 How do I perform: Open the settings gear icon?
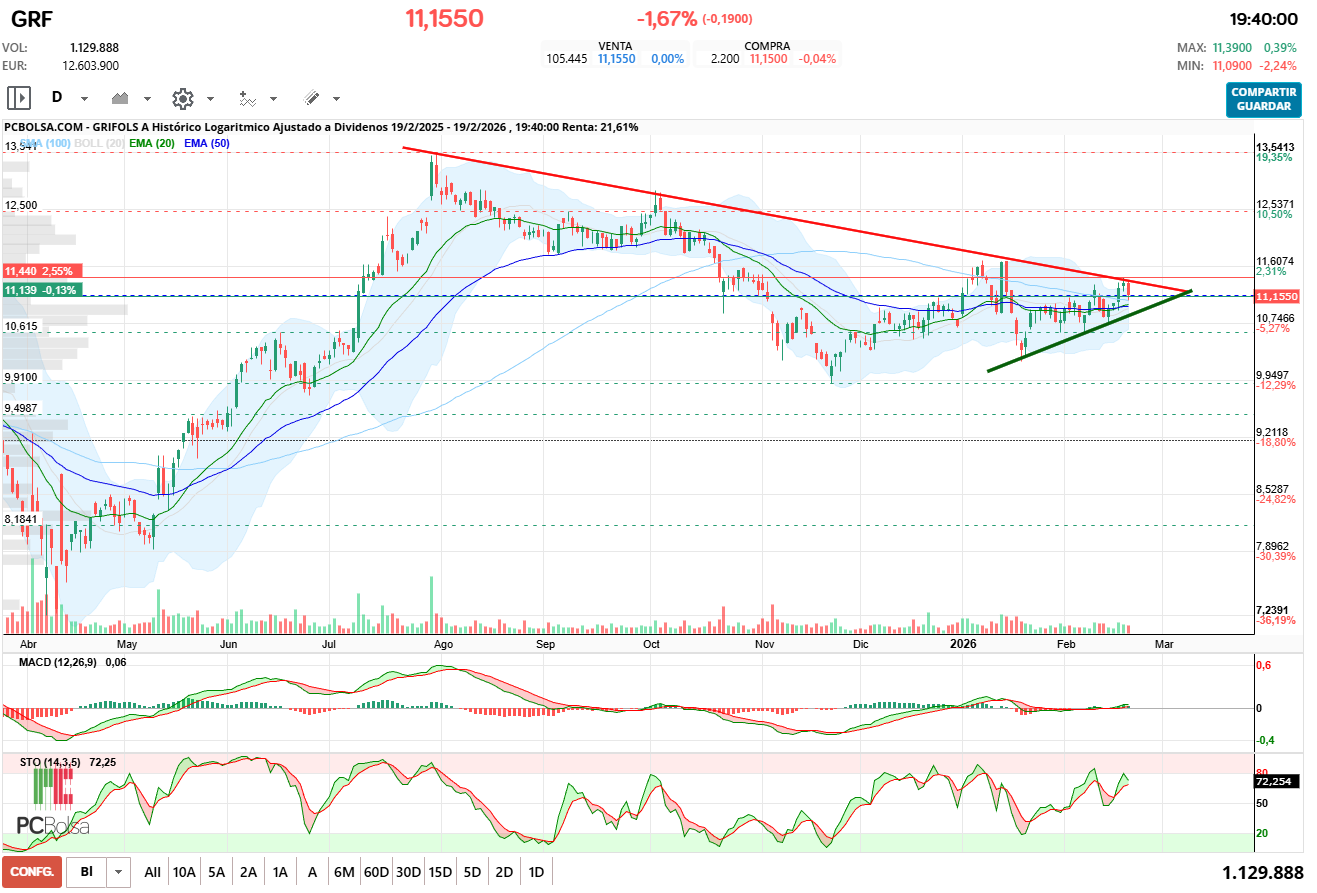pyautogui.click(x=182, y=98)
